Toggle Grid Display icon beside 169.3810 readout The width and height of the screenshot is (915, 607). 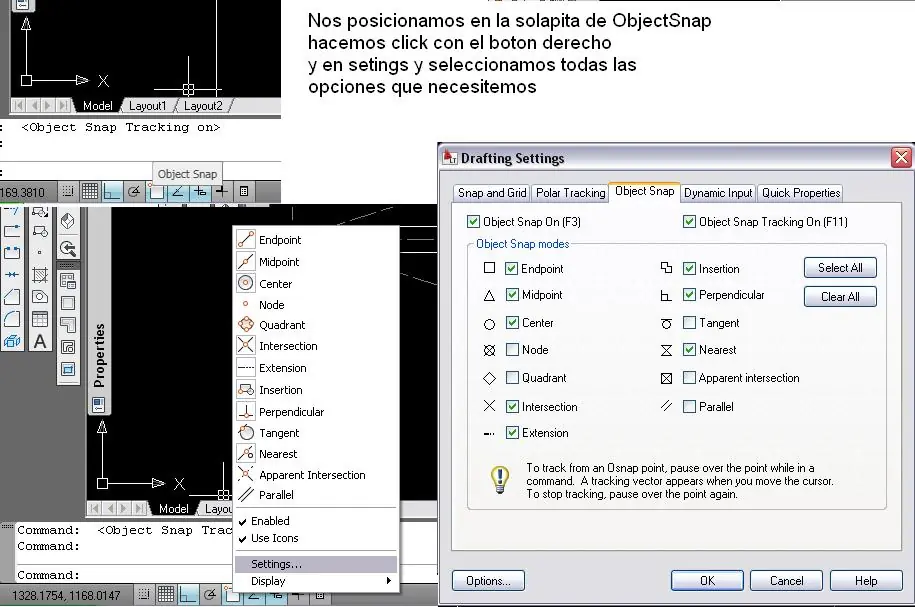(x=89, y=191)
